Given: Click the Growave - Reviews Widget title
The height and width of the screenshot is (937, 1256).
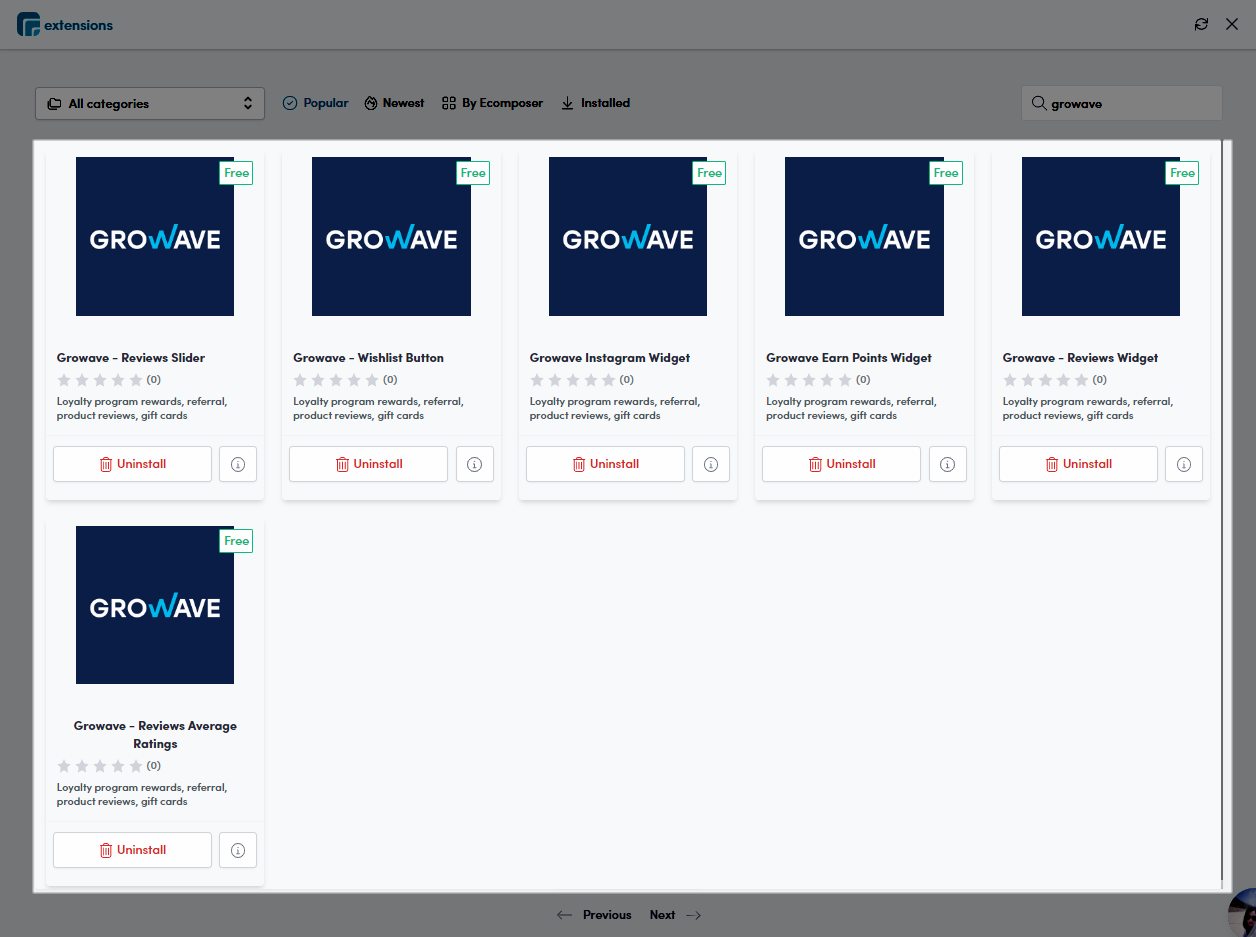Looking at the screenshot, I should pos(1080,358).
